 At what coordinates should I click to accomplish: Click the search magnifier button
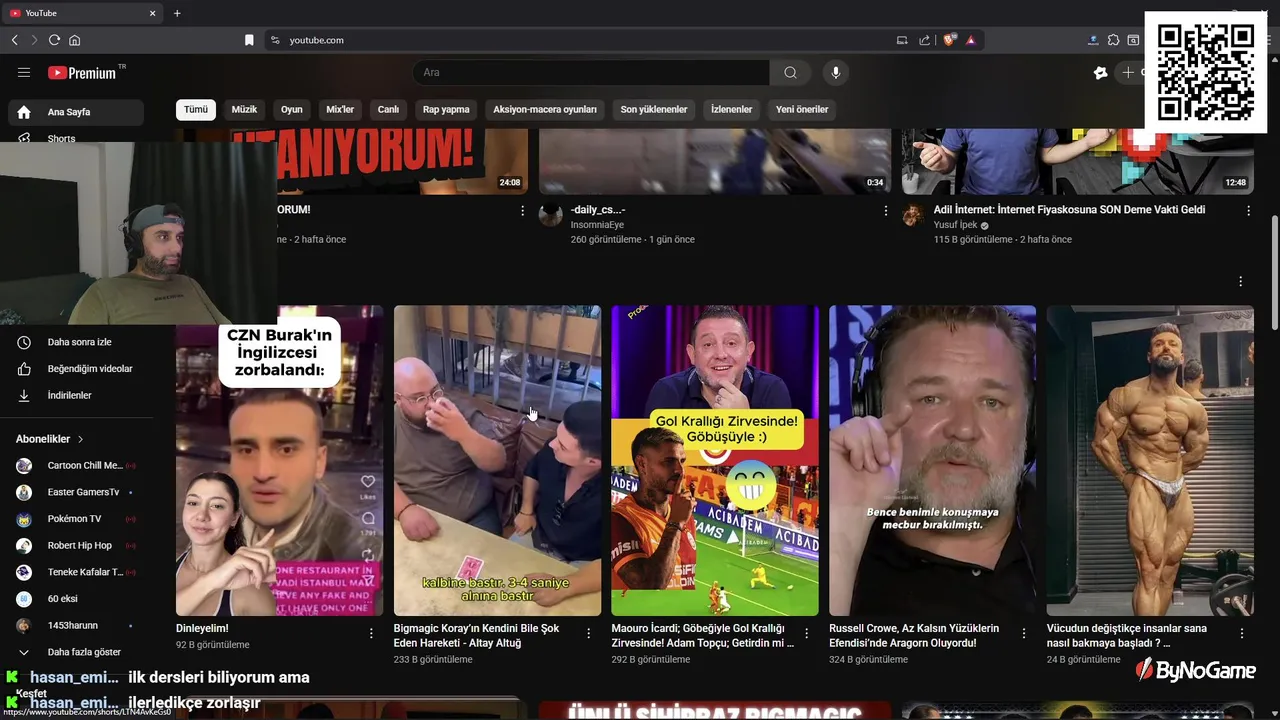(x=790, y=72)
